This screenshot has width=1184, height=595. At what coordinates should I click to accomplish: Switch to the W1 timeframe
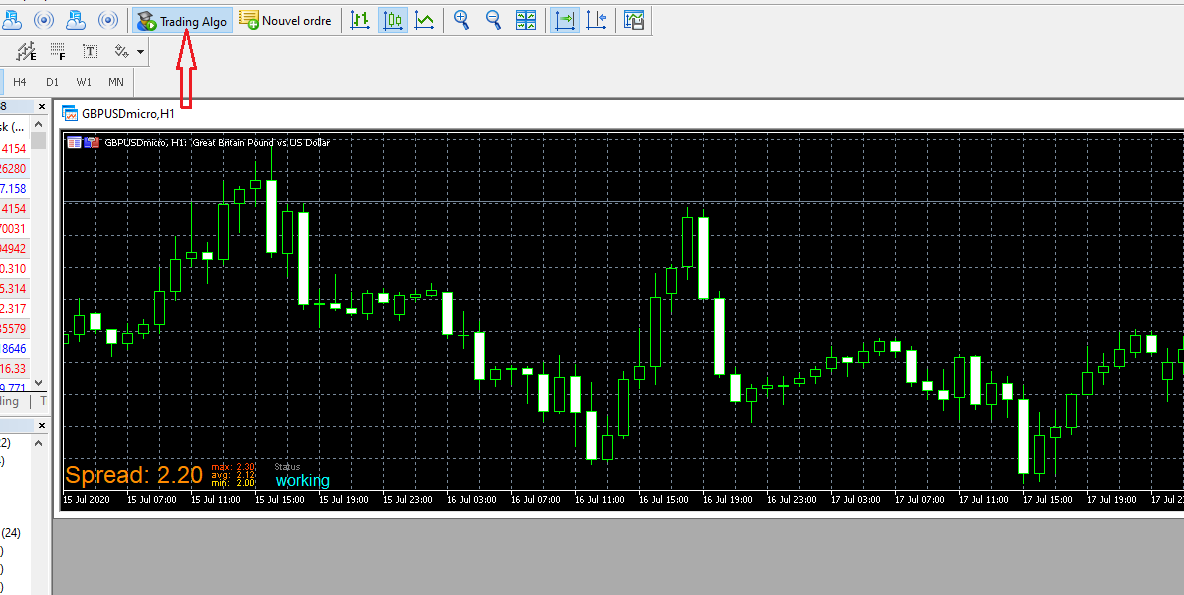tap(84, 82)
